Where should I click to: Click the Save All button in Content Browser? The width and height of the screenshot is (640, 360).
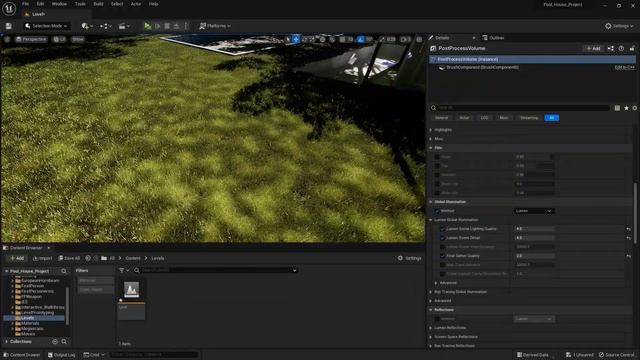[69, 258]
